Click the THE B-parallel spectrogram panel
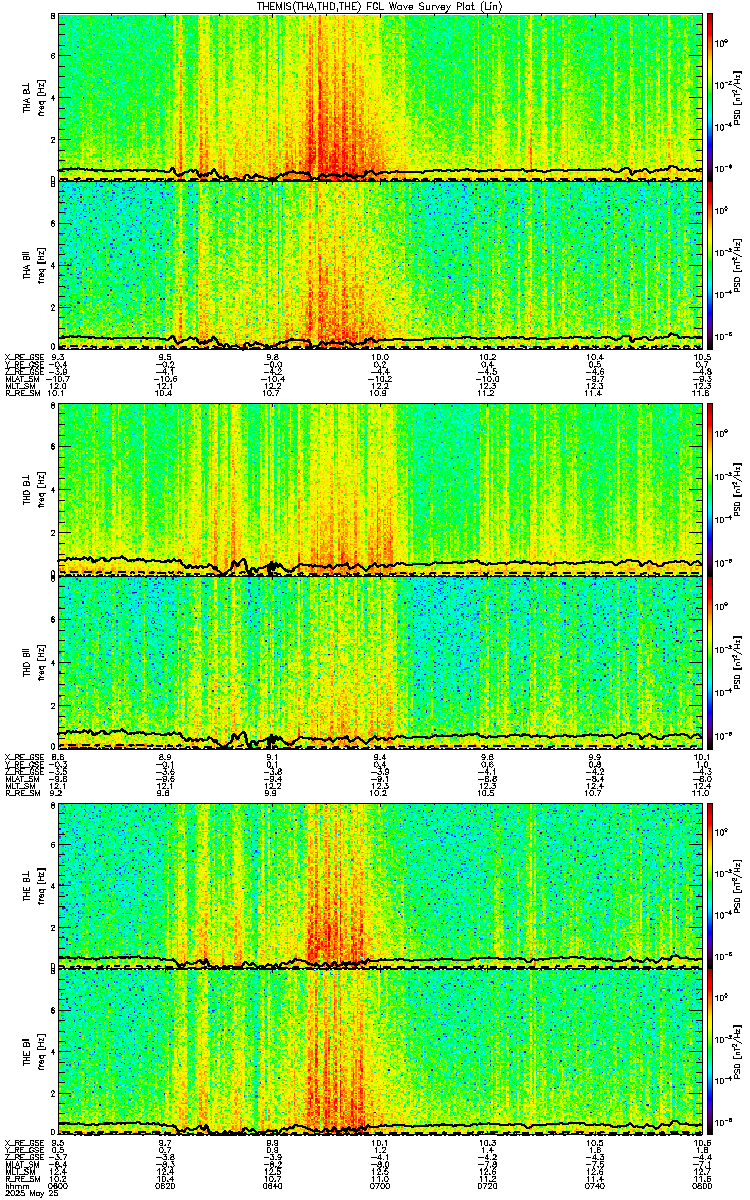This screenshot has height=1200, width=750. point(380,1053)
